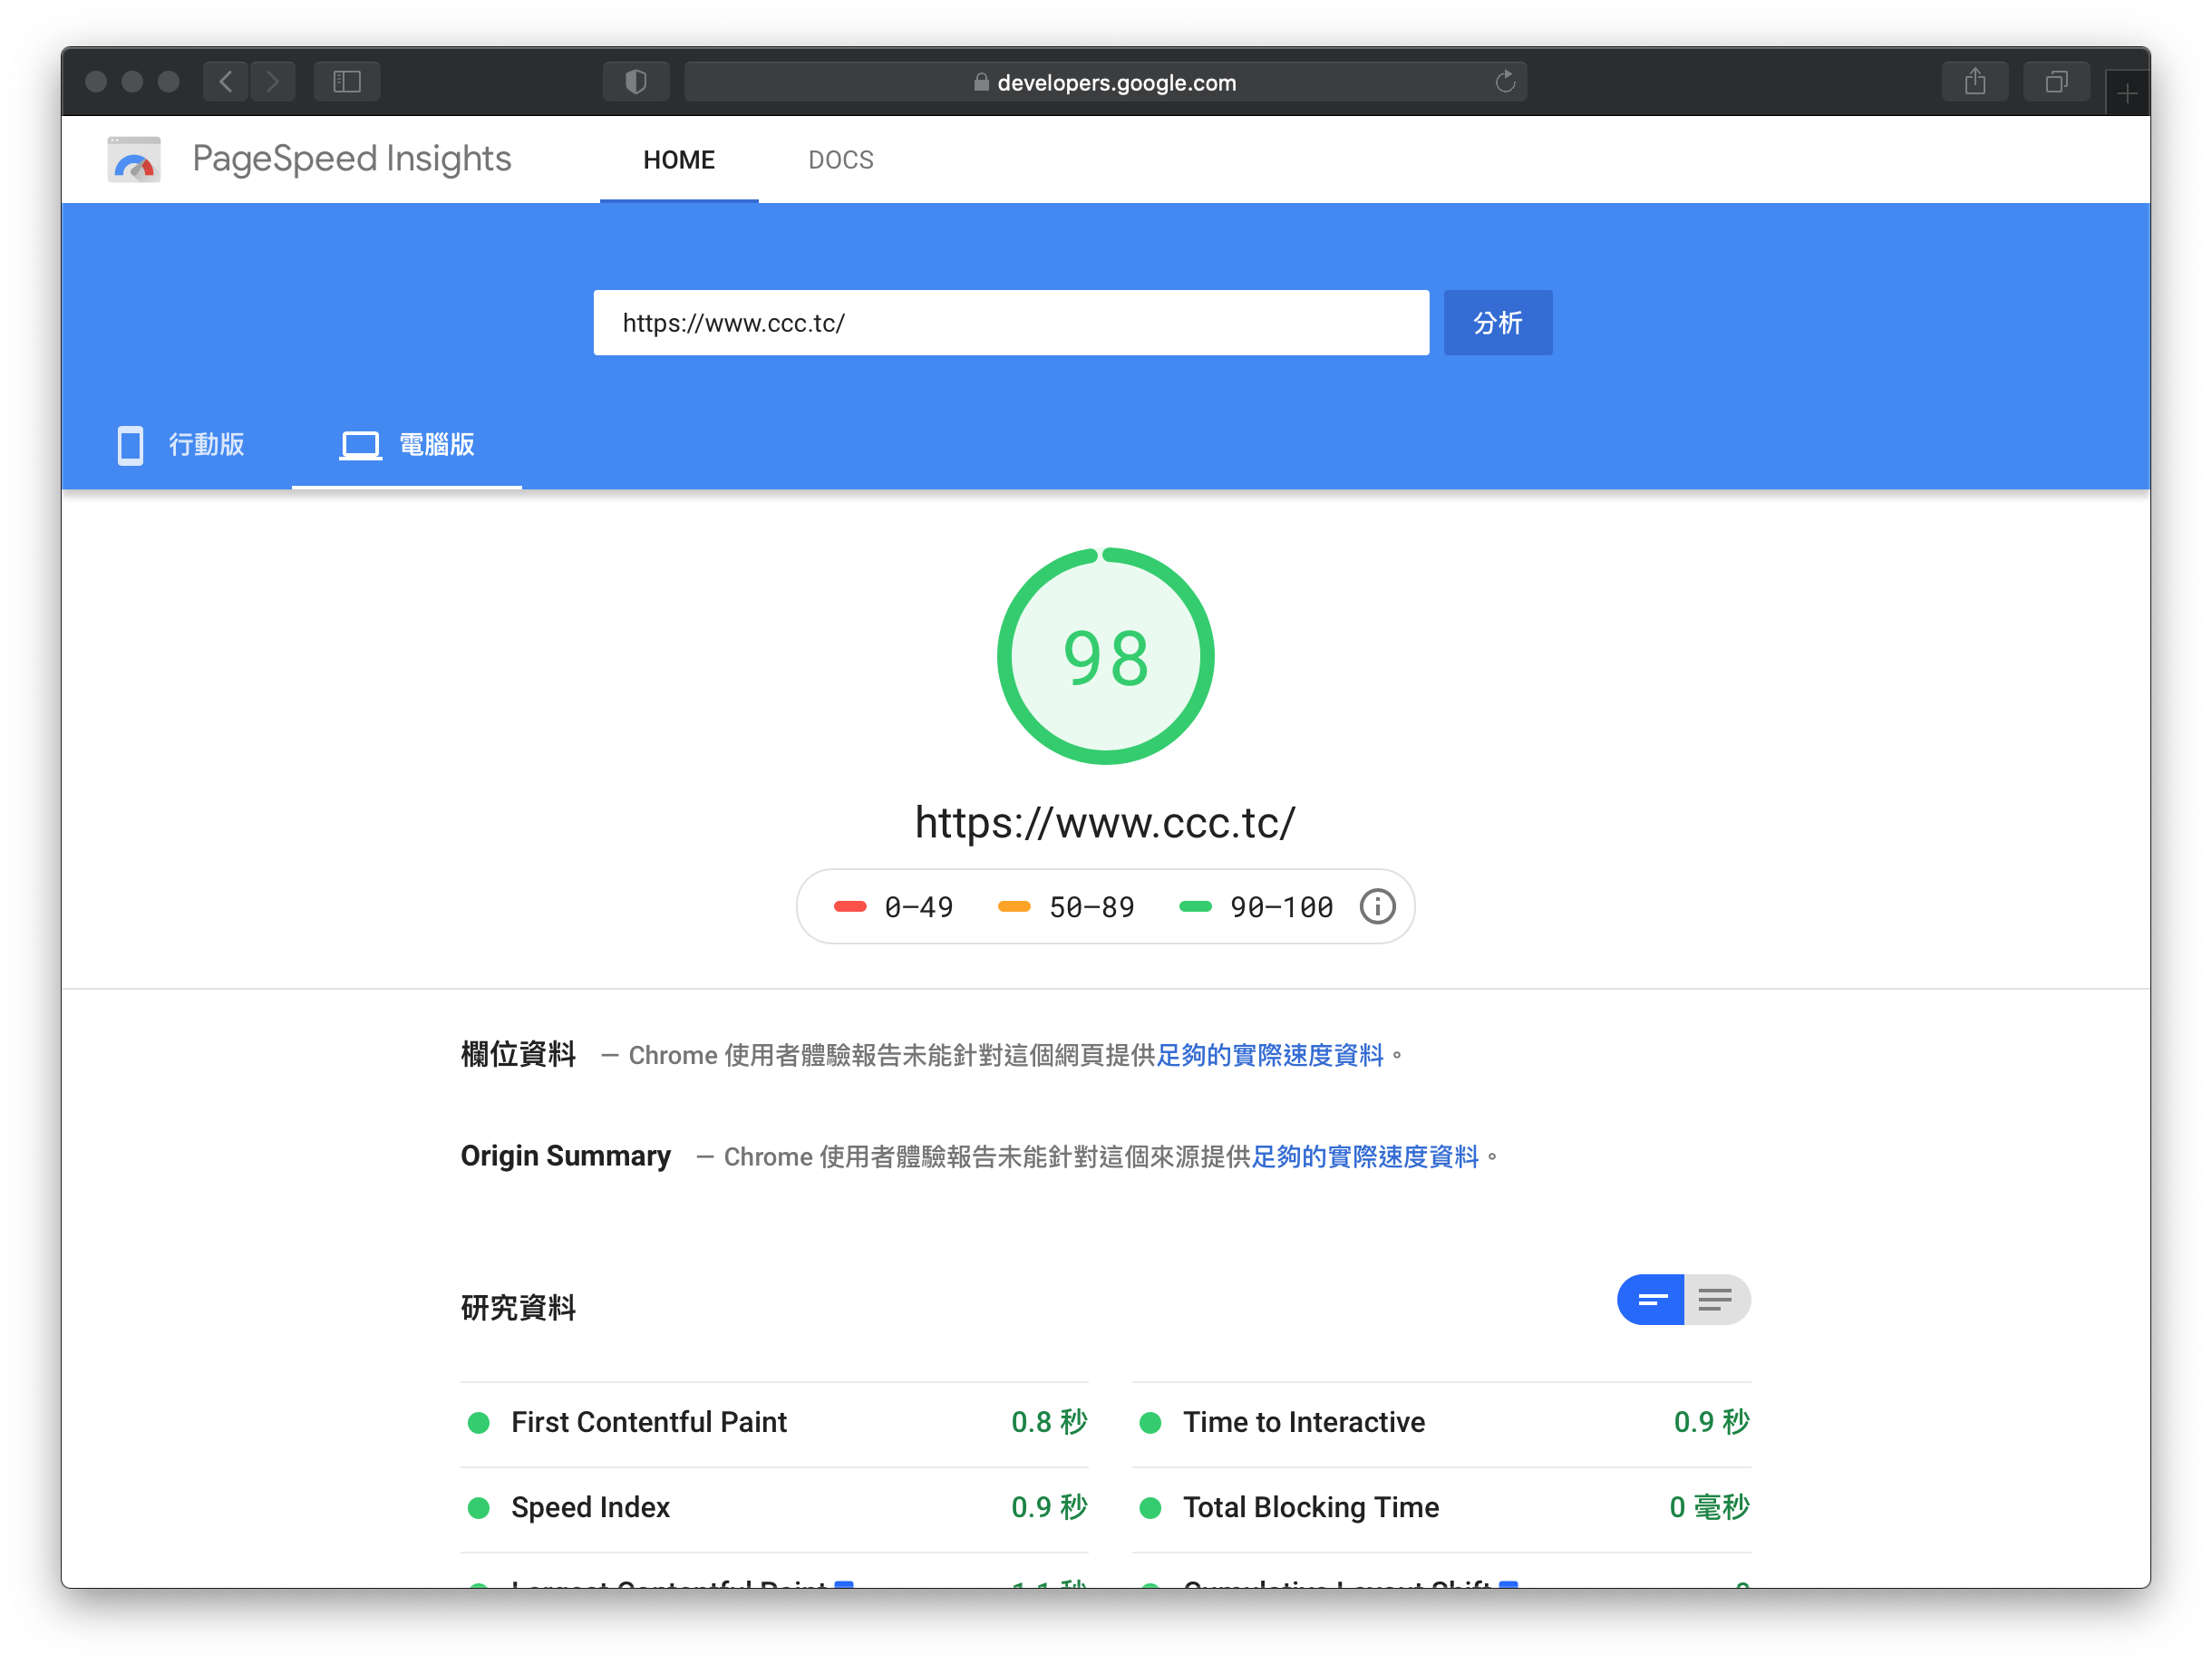The height and width of the screenshot is (1664, 2212).
Task: Click the First Contentful Paint metric row
Action: tap(774, 1422)
